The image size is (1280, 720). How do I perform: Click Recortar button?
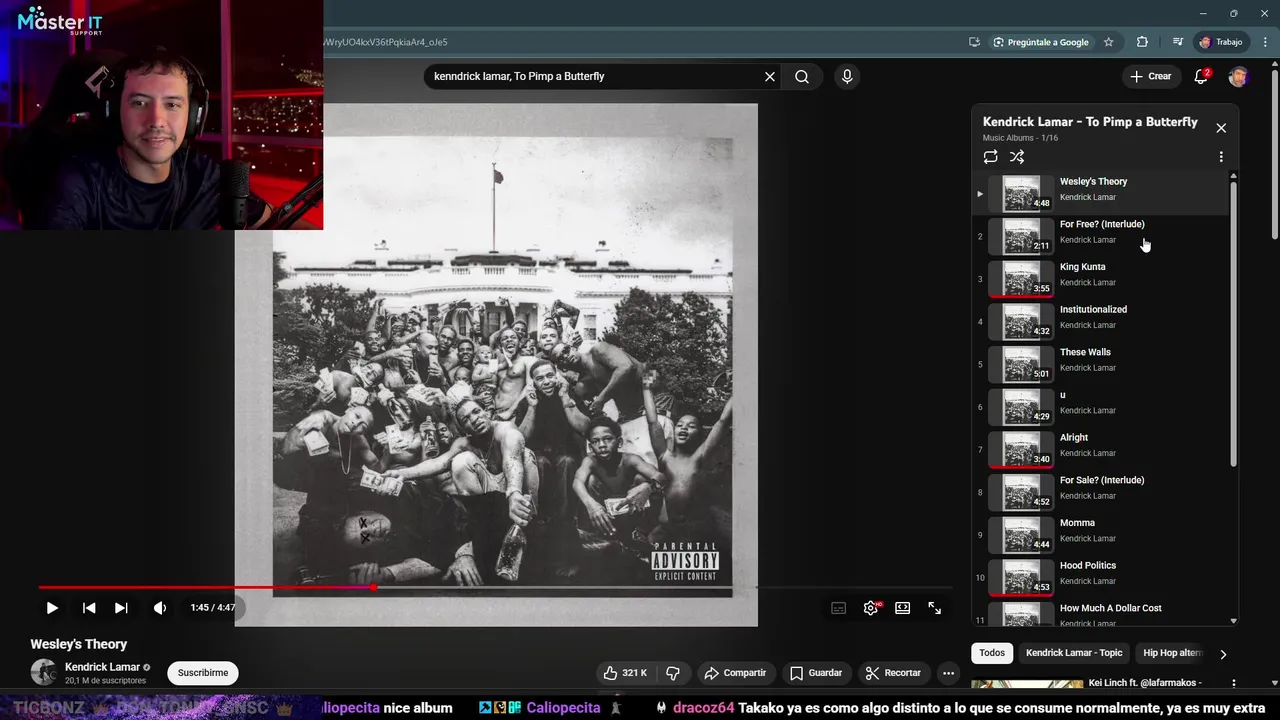[893, 673]
